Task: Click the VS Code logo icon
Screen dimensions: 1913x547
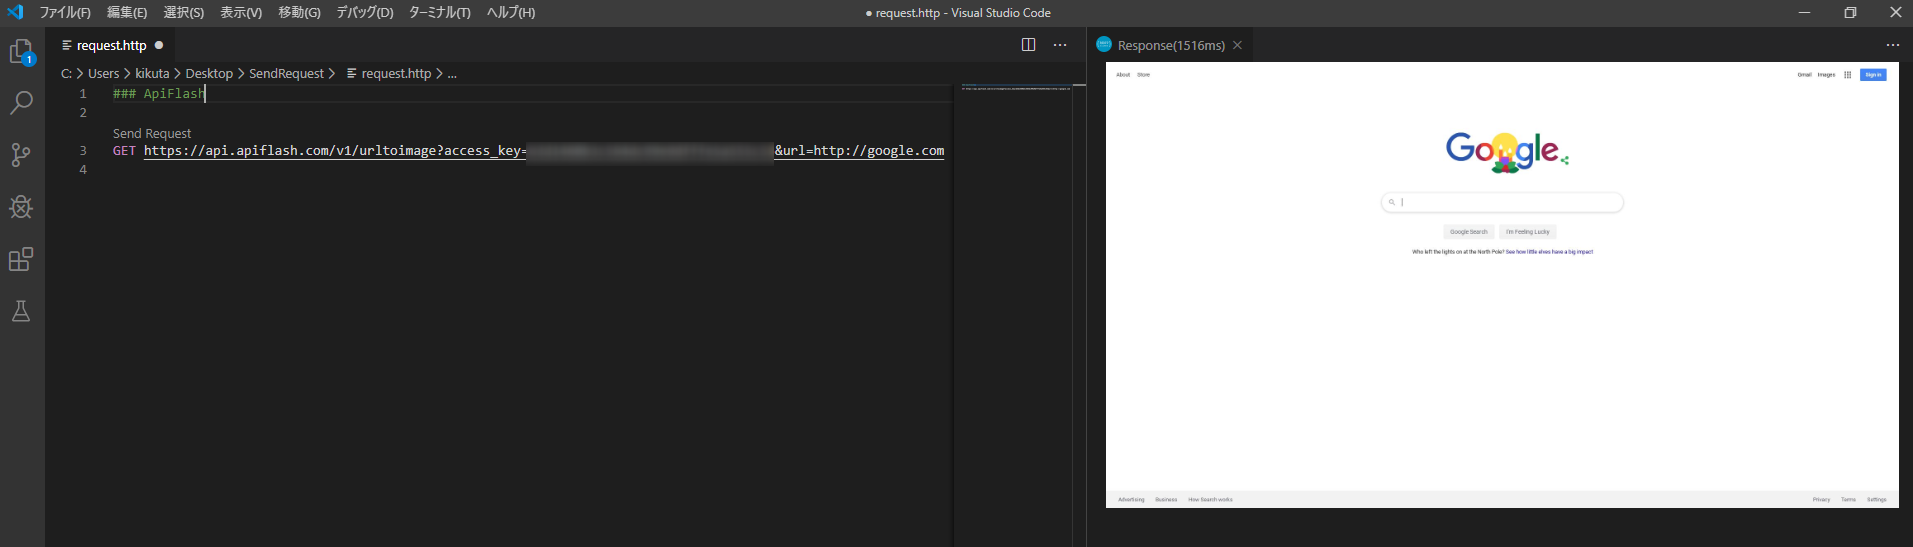Action: pyautogui.click(x=15, y=12)
